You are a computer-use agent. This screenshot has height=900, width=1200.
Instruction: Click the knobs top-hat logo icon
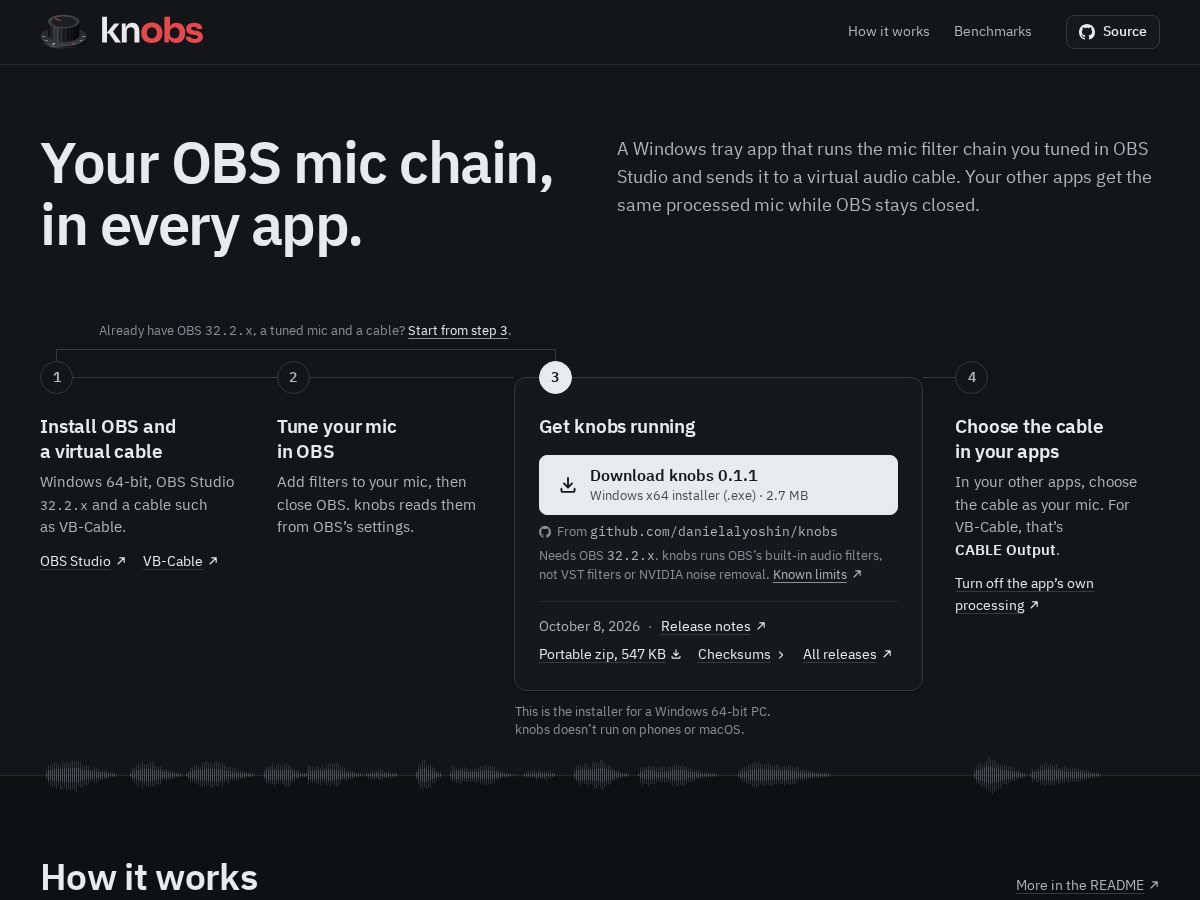click(64, 31)
